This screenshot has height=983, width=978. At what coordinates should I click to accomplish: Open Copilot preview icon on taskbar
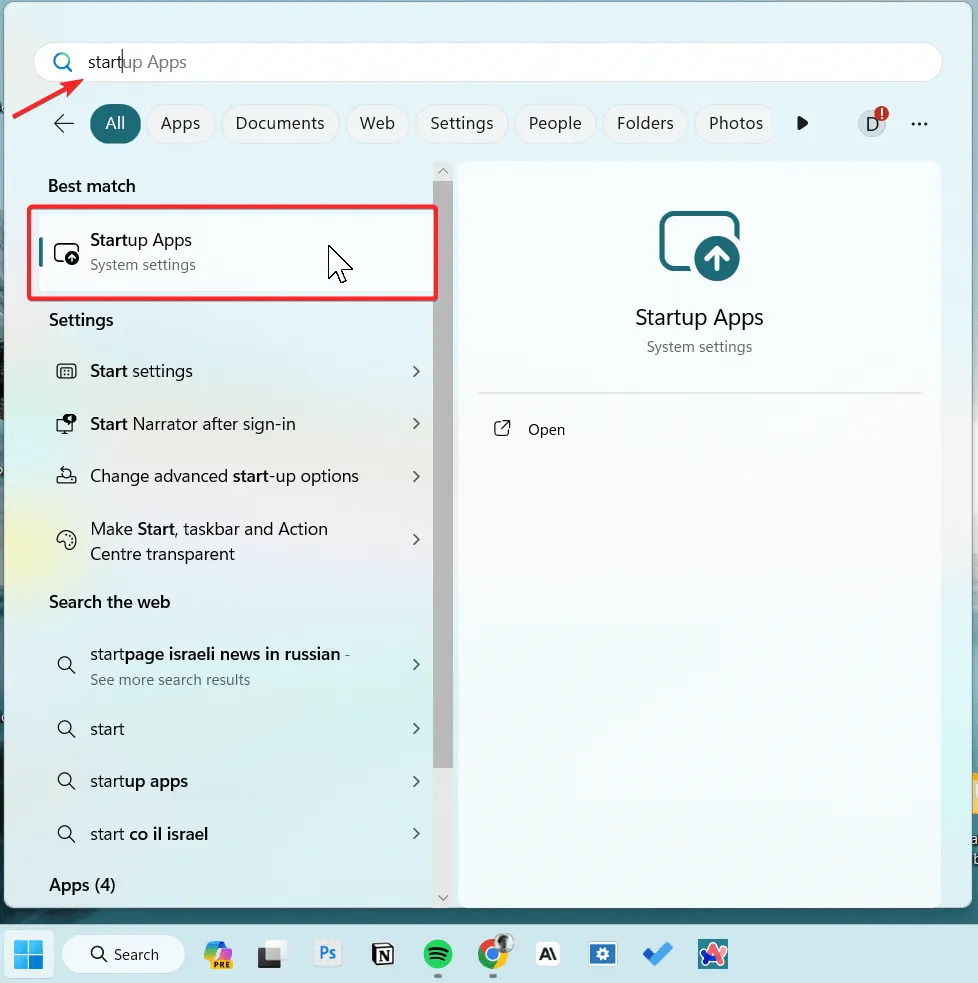point(218,954)
